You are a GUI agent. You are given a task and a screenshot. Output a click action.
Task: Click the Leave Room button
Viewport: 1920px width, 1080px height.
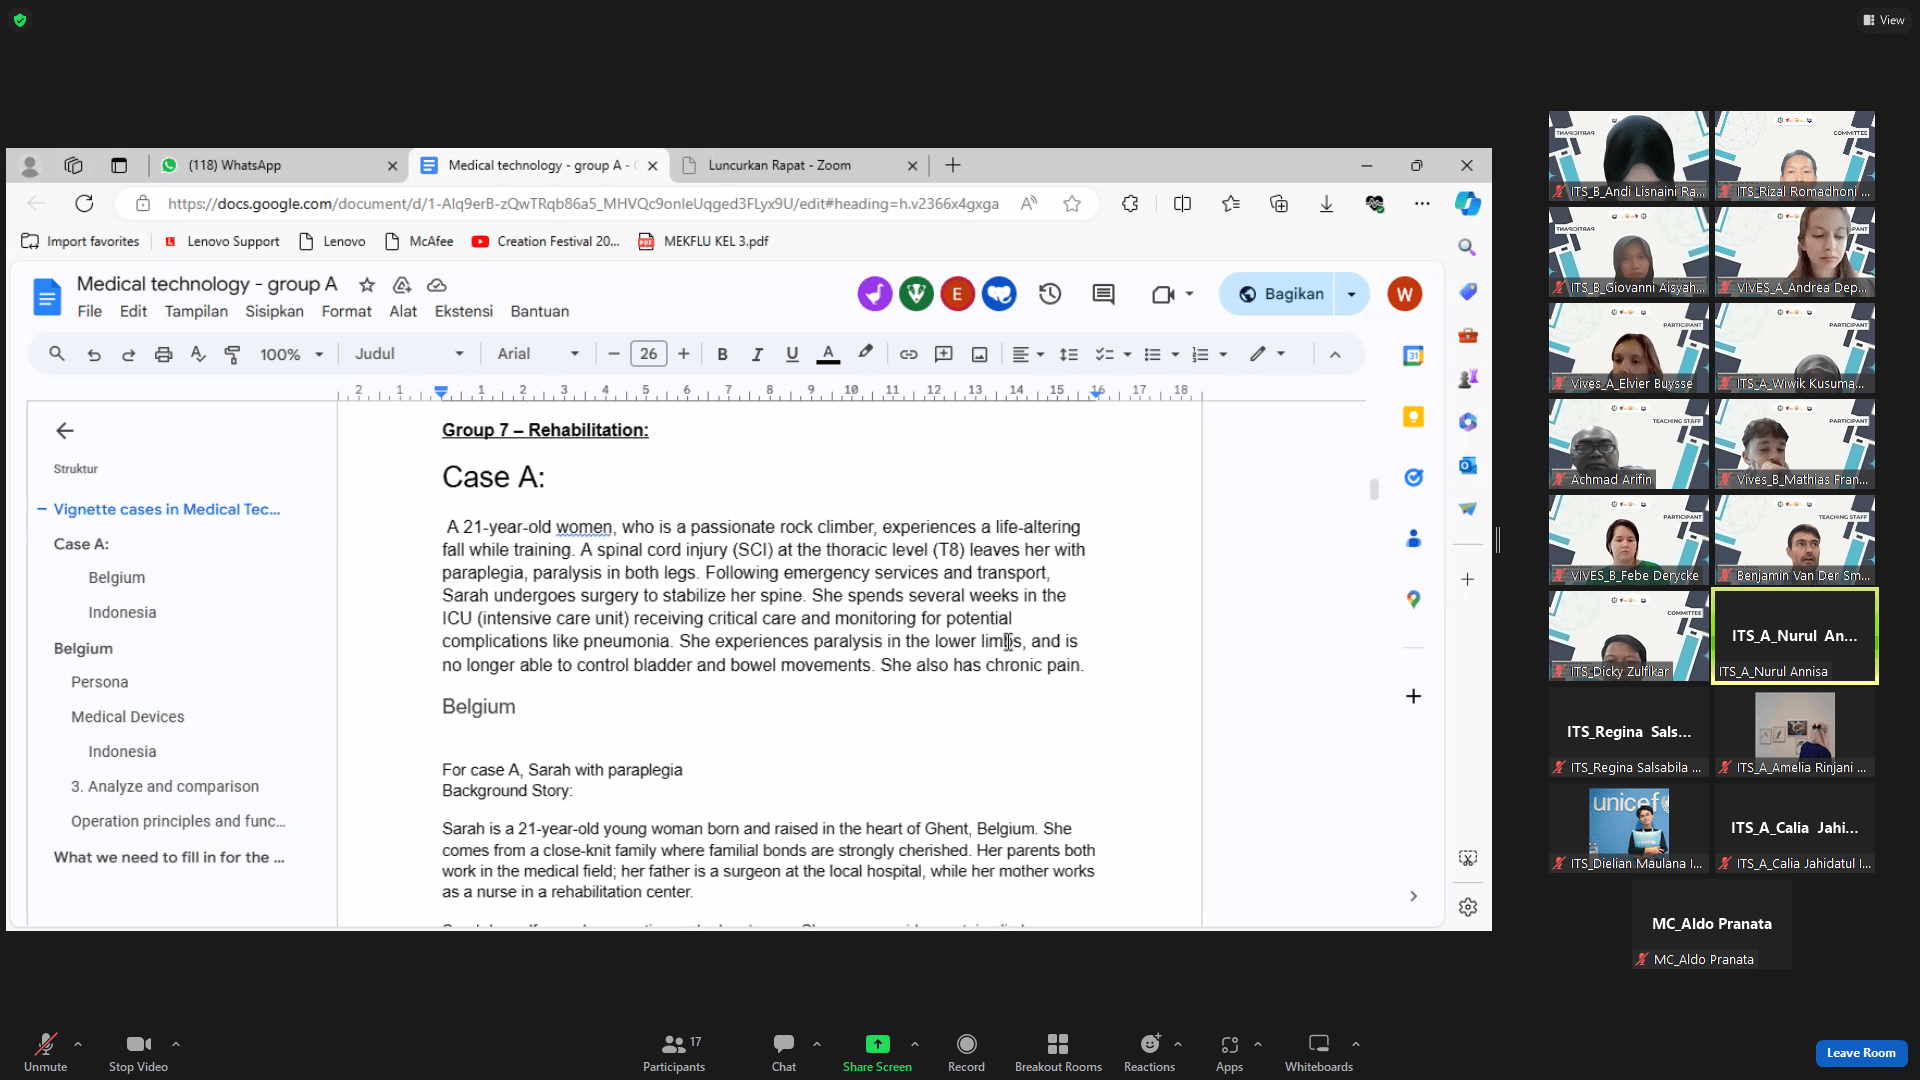coord(1860,1053)
